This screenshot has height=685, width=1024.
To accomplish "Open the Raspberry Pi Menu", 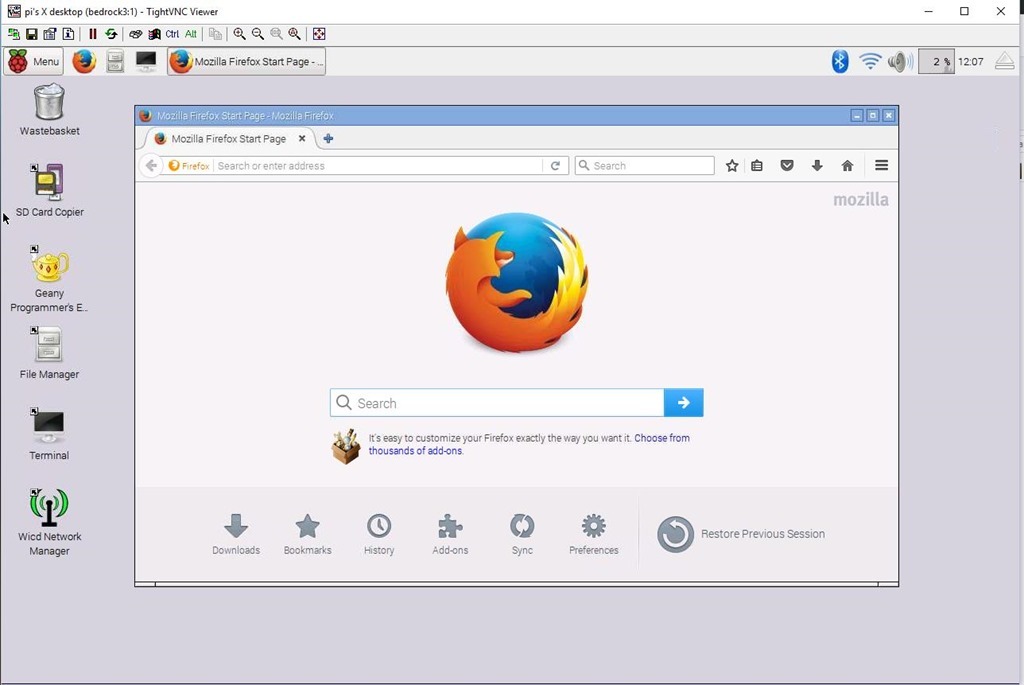I will point(35,62).
